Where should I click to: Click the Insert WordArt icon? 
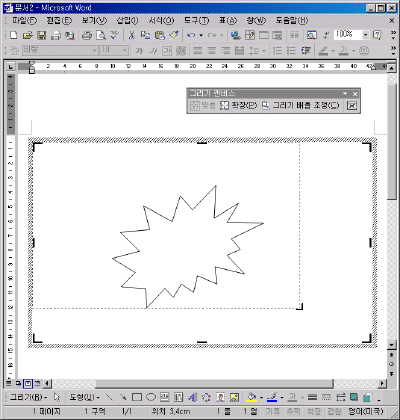192,397
